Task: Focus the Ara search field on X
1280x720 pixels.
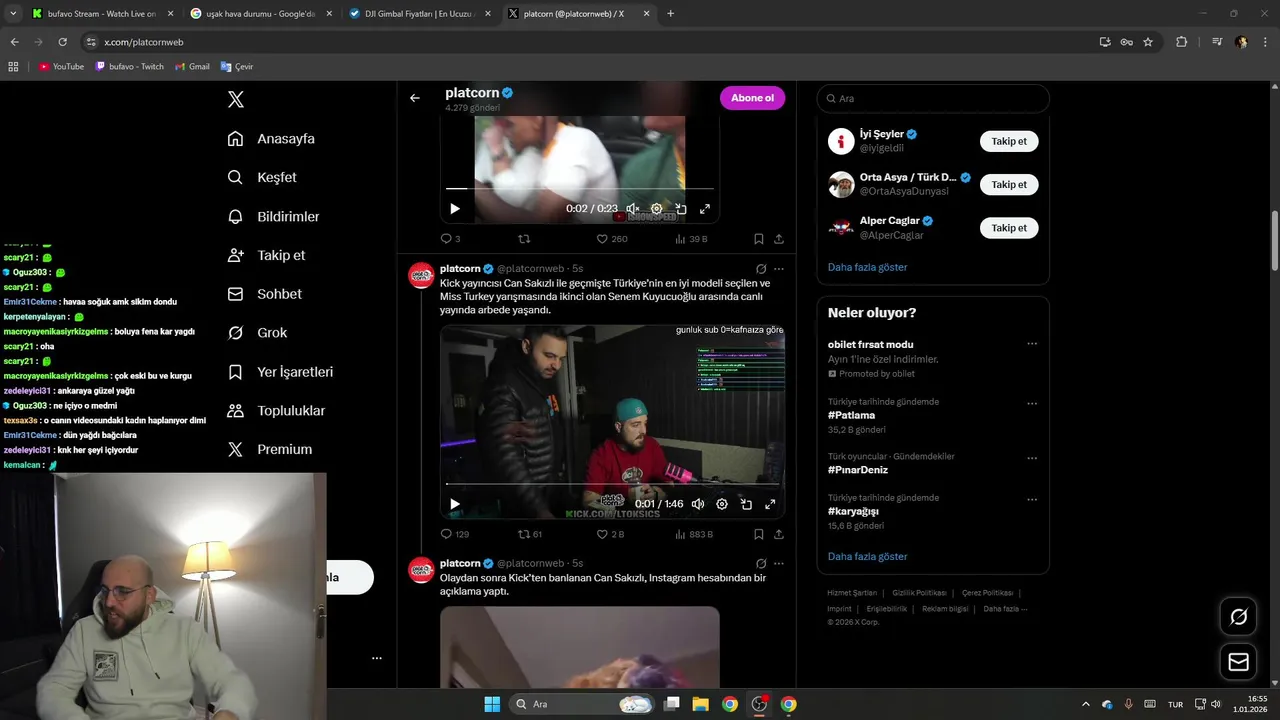Action: click(x=933, y=98)
